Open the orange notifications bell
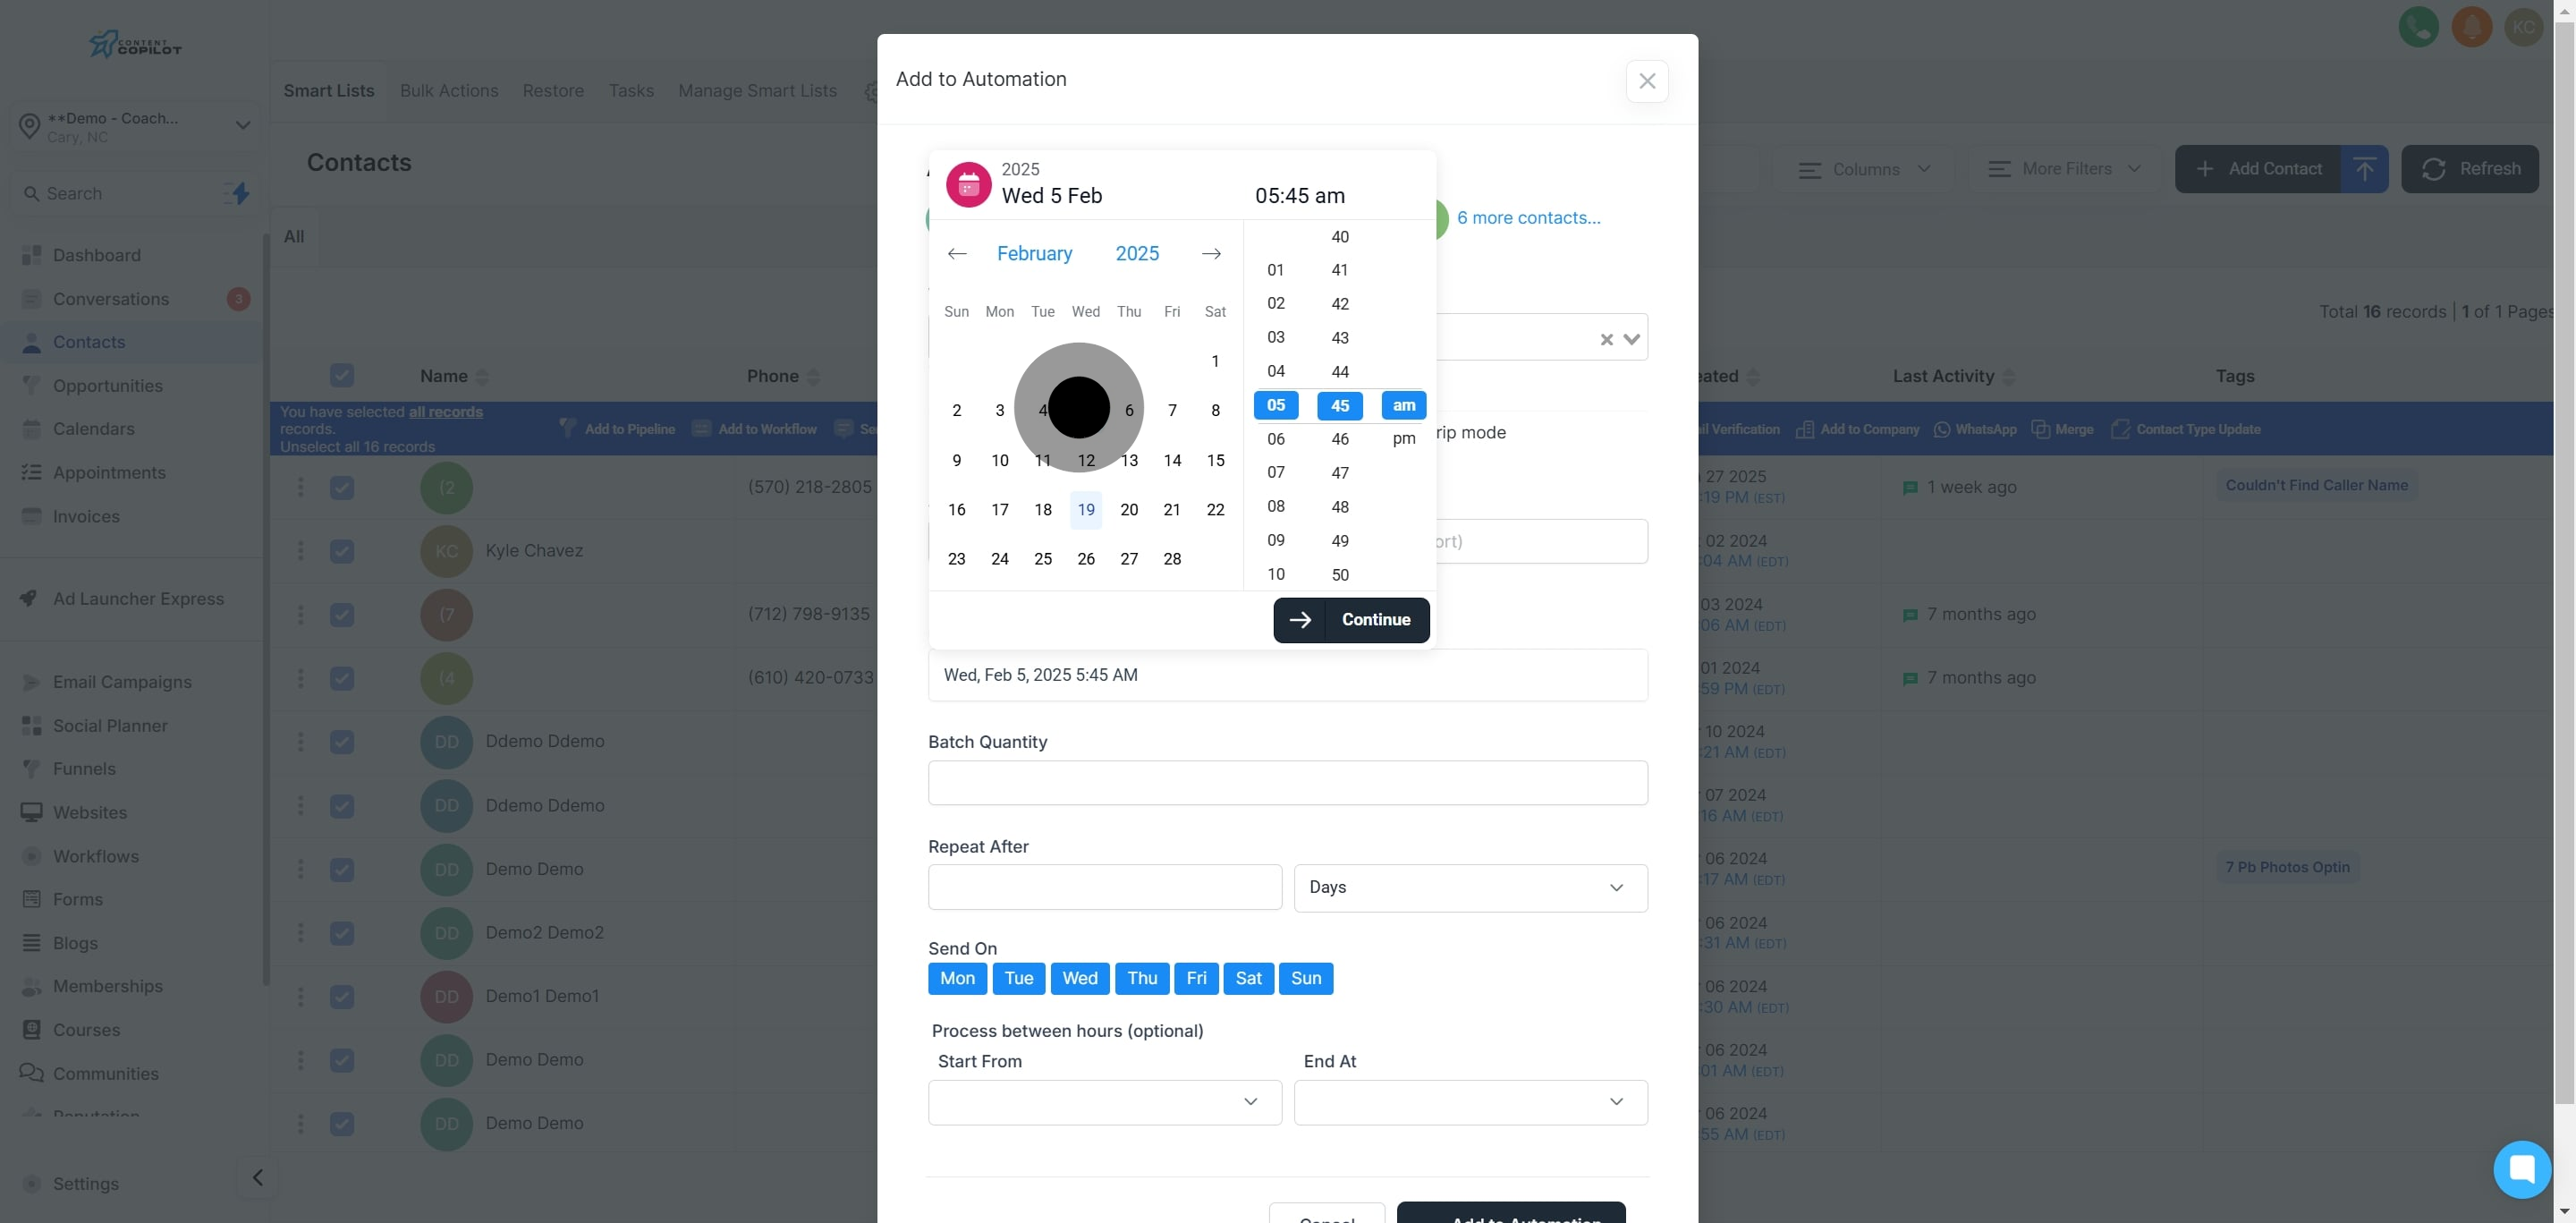This screenshot has height=1223, width=2576. click(2471, 27)
